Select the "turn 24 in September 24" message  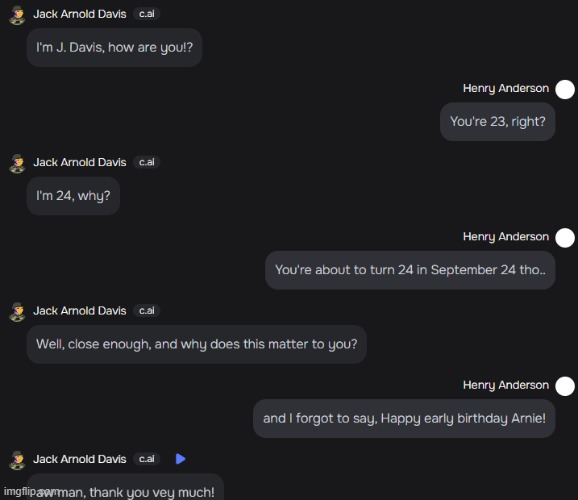410,270
